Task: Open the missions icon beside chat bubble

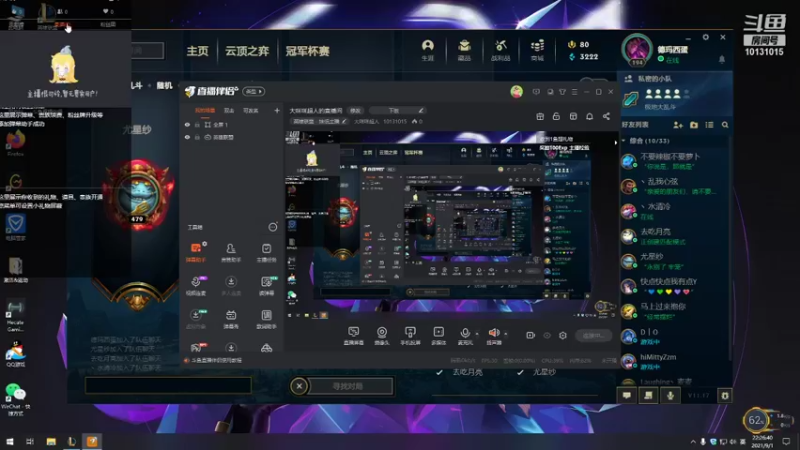Action: [x=648, y=395]
